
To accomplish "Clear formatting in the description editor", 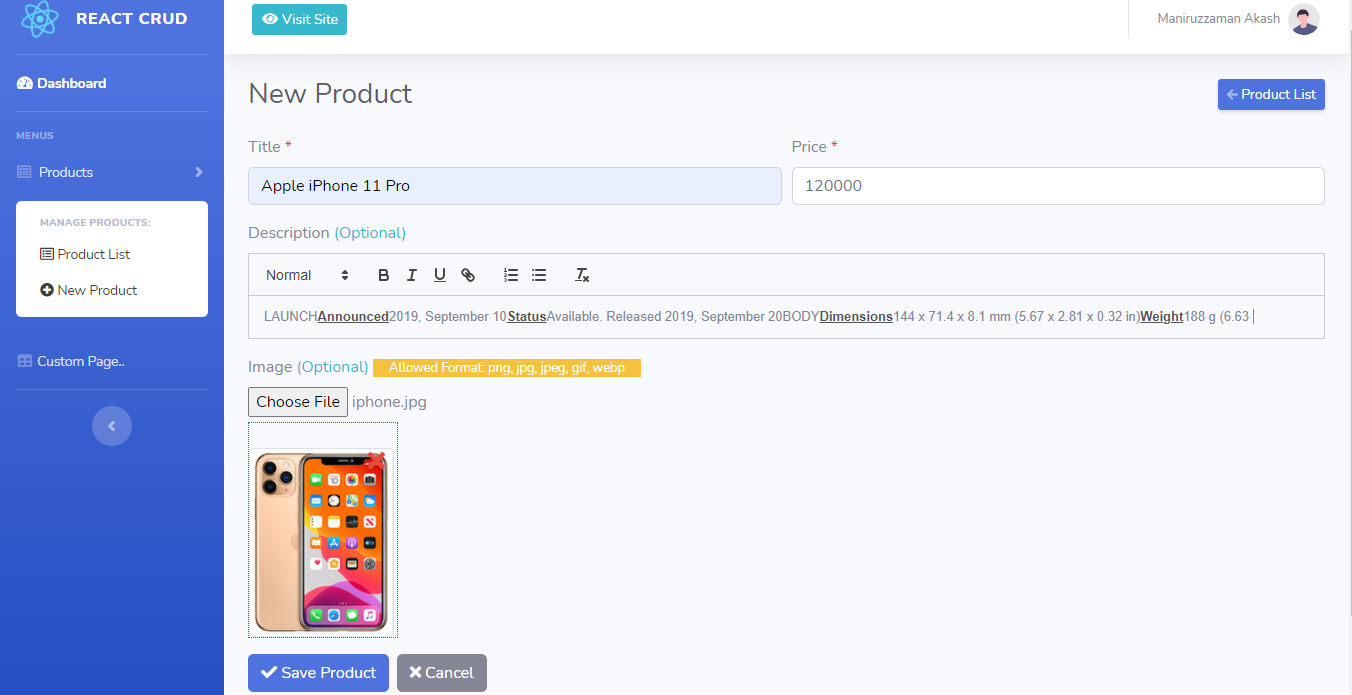I will (581, 274).
